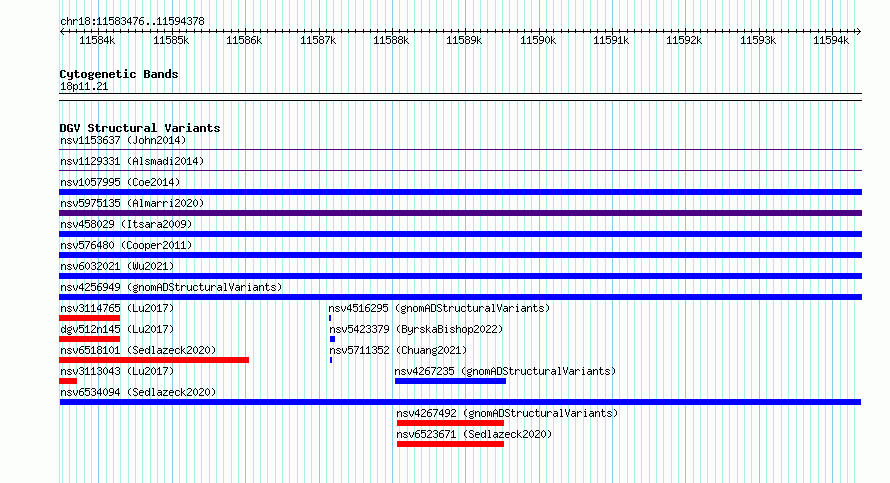The width and height of the screenshot is (890, 483).
Task: Click nsv4256949 (gnomADStructuralVariants) label
Action: coord(171,287)
